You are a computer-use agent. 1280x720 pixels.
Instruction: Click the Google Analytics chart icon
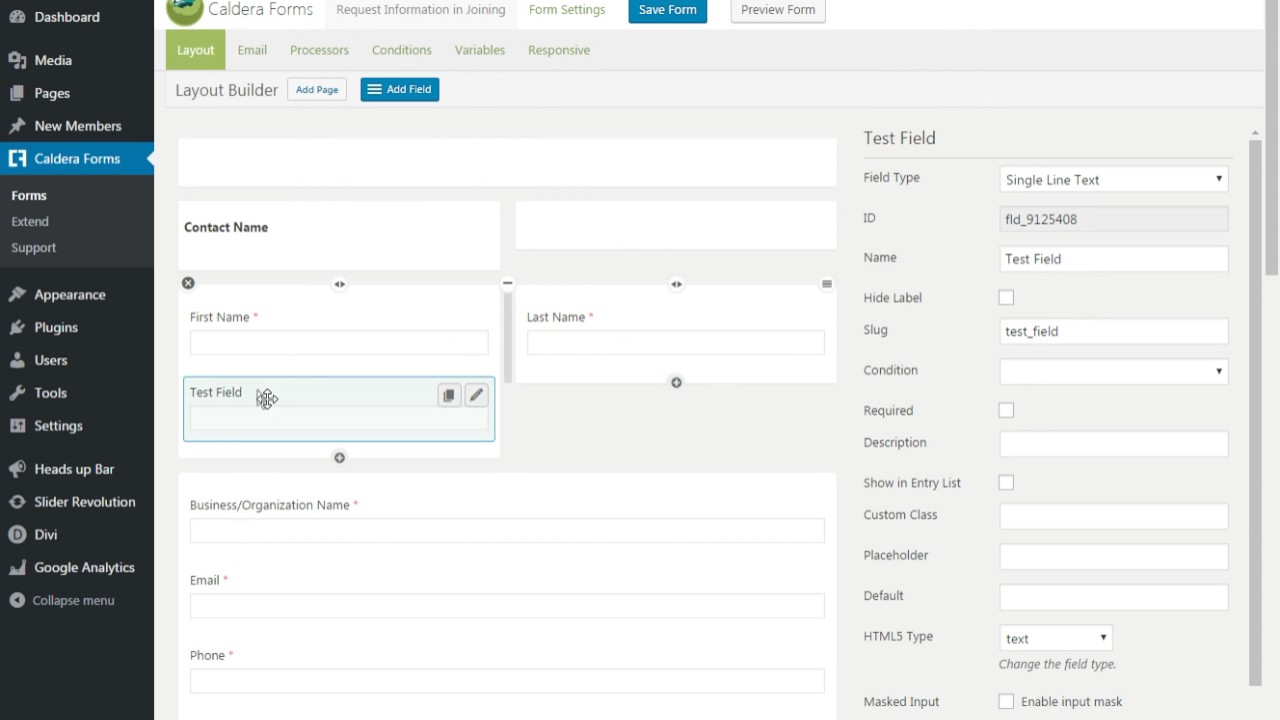(x=17, y=567)
